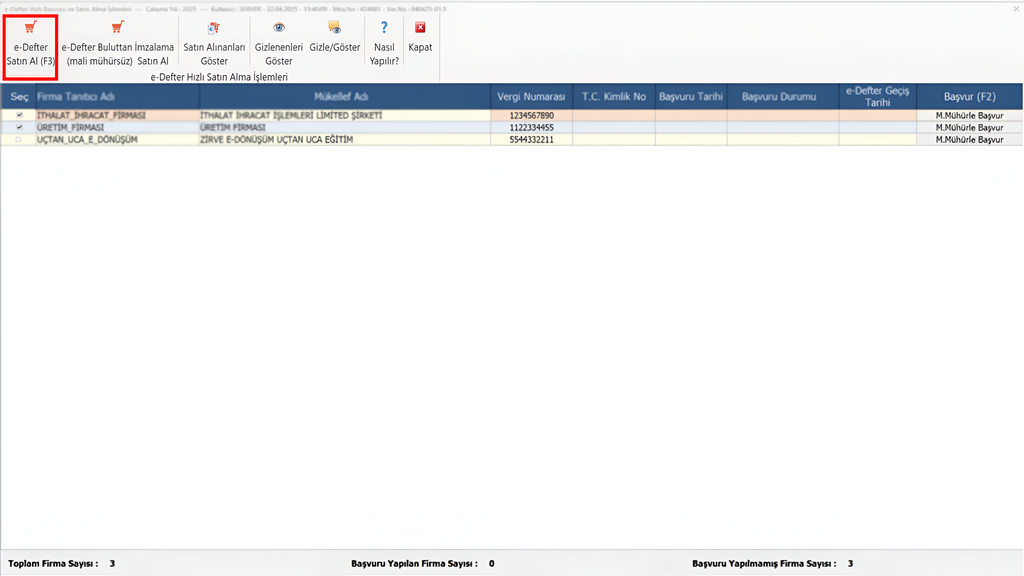The image size is (1024, 576).
Task: Click İTHALAT İHRACAT İŞLEMLERİ LİMİTED ŞİRKETİ cell
Action: coord(345,116)
